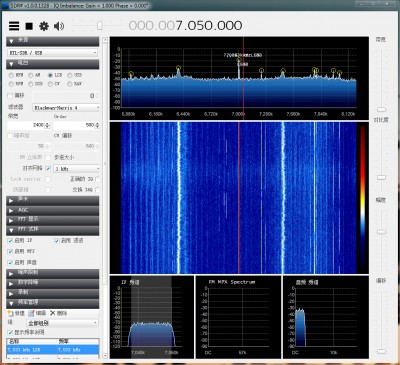Select the DSB mode radio button

coord(31,84)
